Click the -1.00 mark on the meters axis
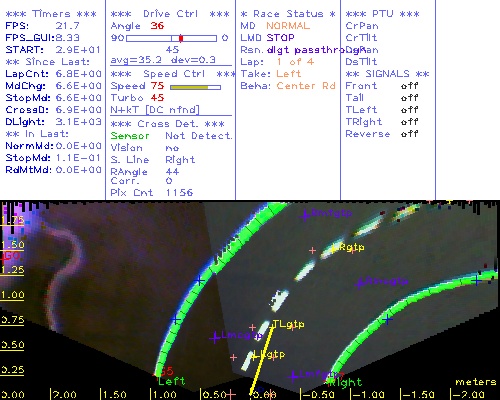 pyautogui.click(x=368, y=395)
